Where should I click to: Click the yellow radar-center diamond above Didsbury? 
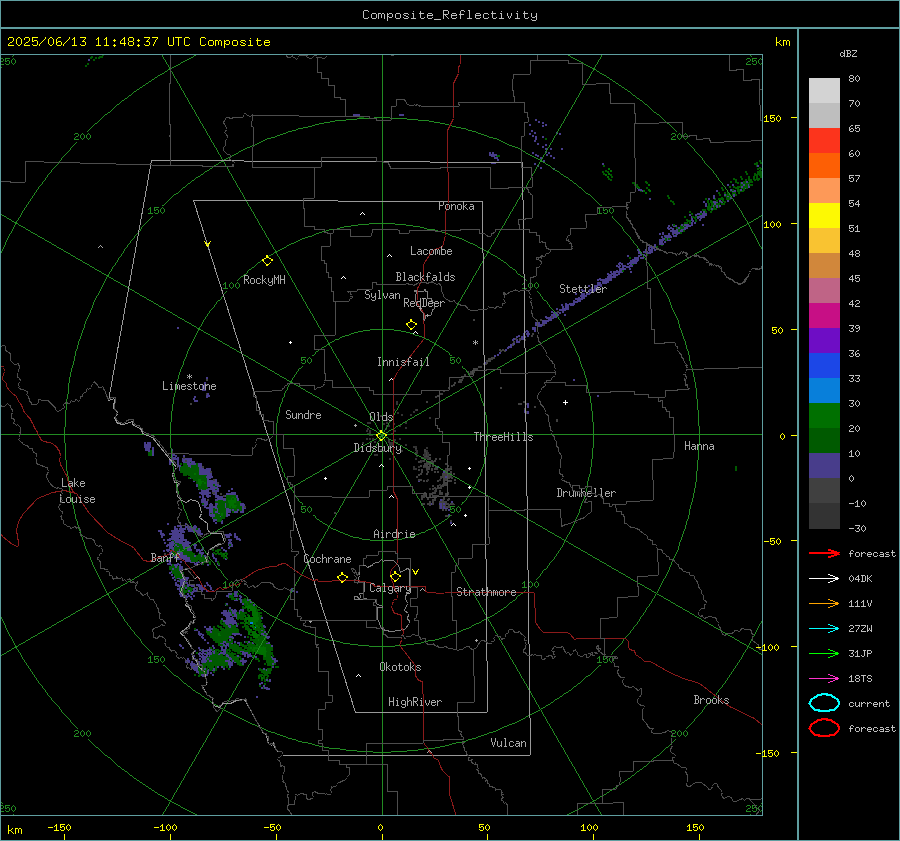click(382, 435)
